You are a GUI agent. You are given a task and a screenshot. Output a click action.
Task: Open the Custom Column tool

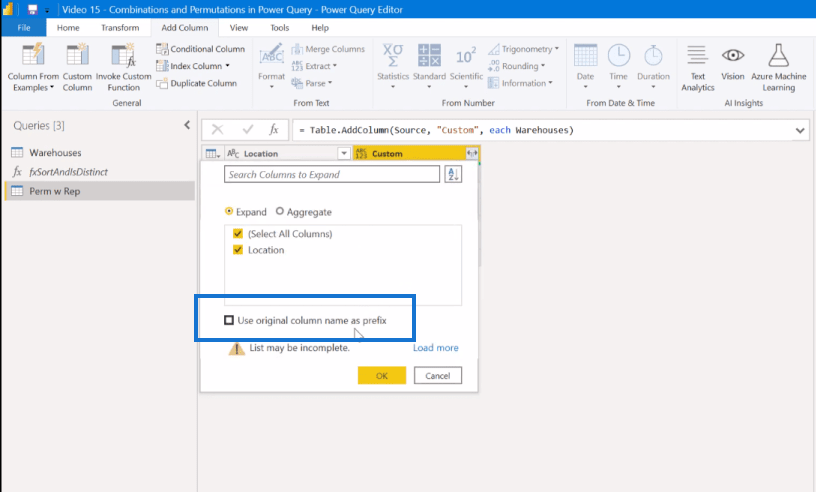tap(77, 68)
